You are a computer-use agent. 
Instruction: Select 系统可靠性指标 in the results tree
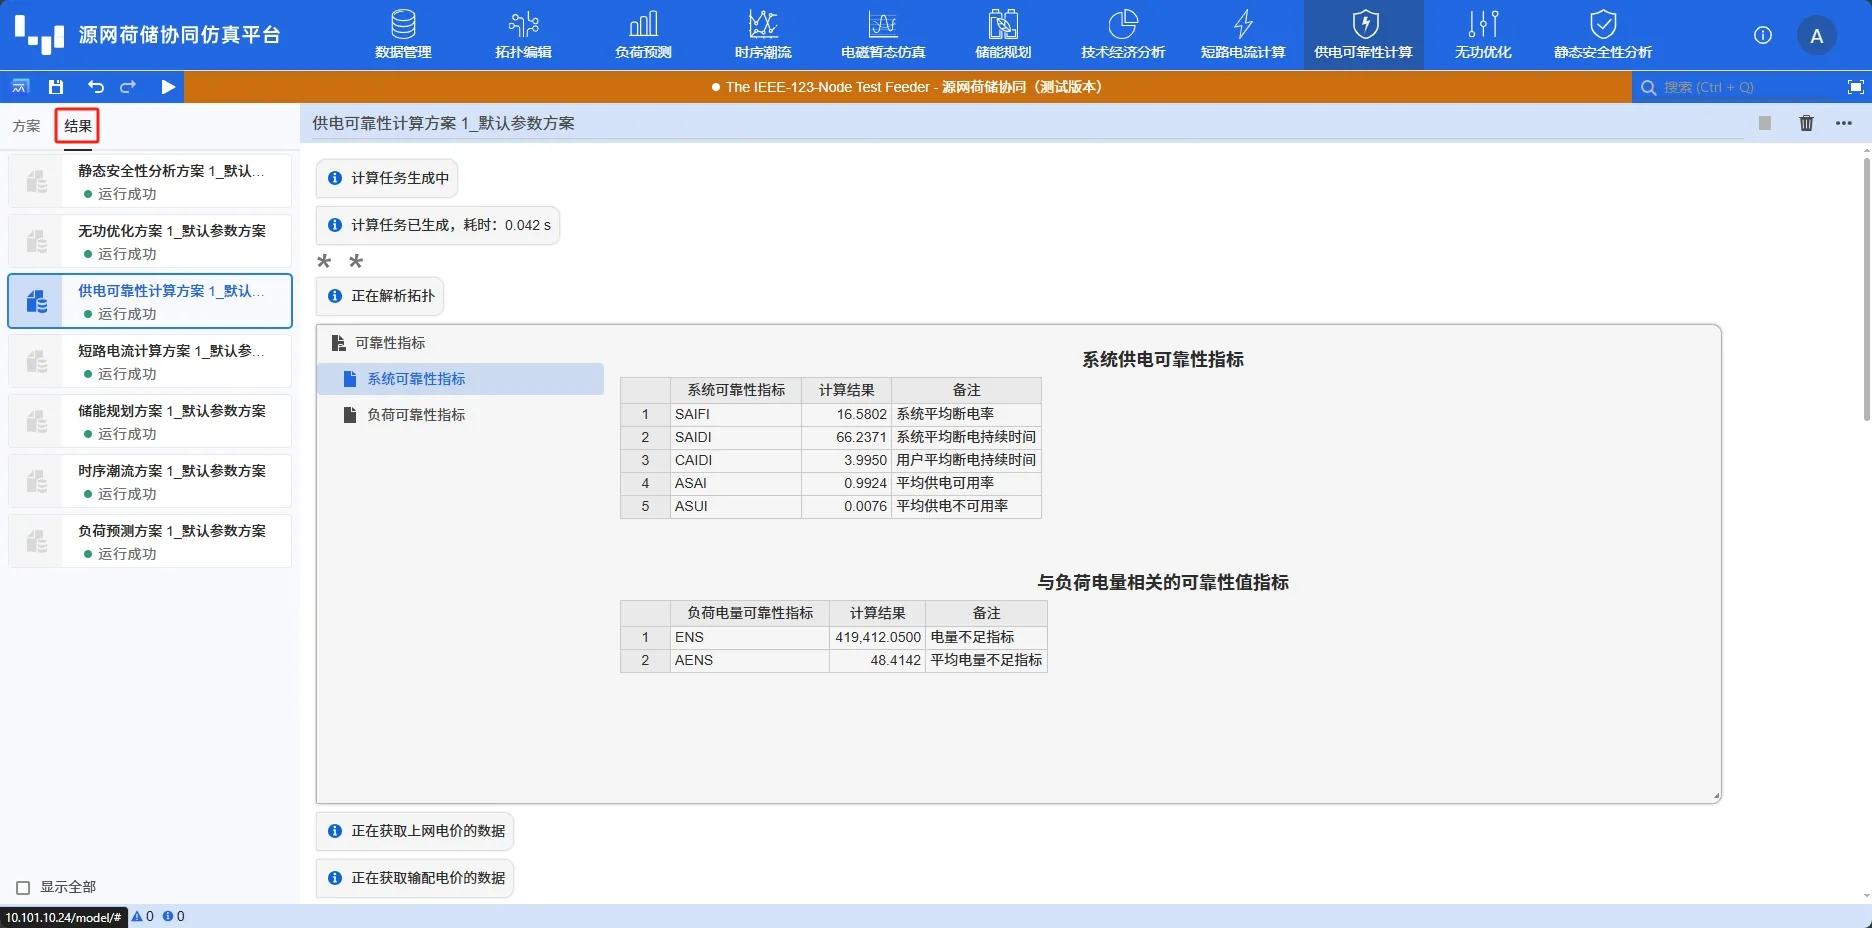point(460,379)
